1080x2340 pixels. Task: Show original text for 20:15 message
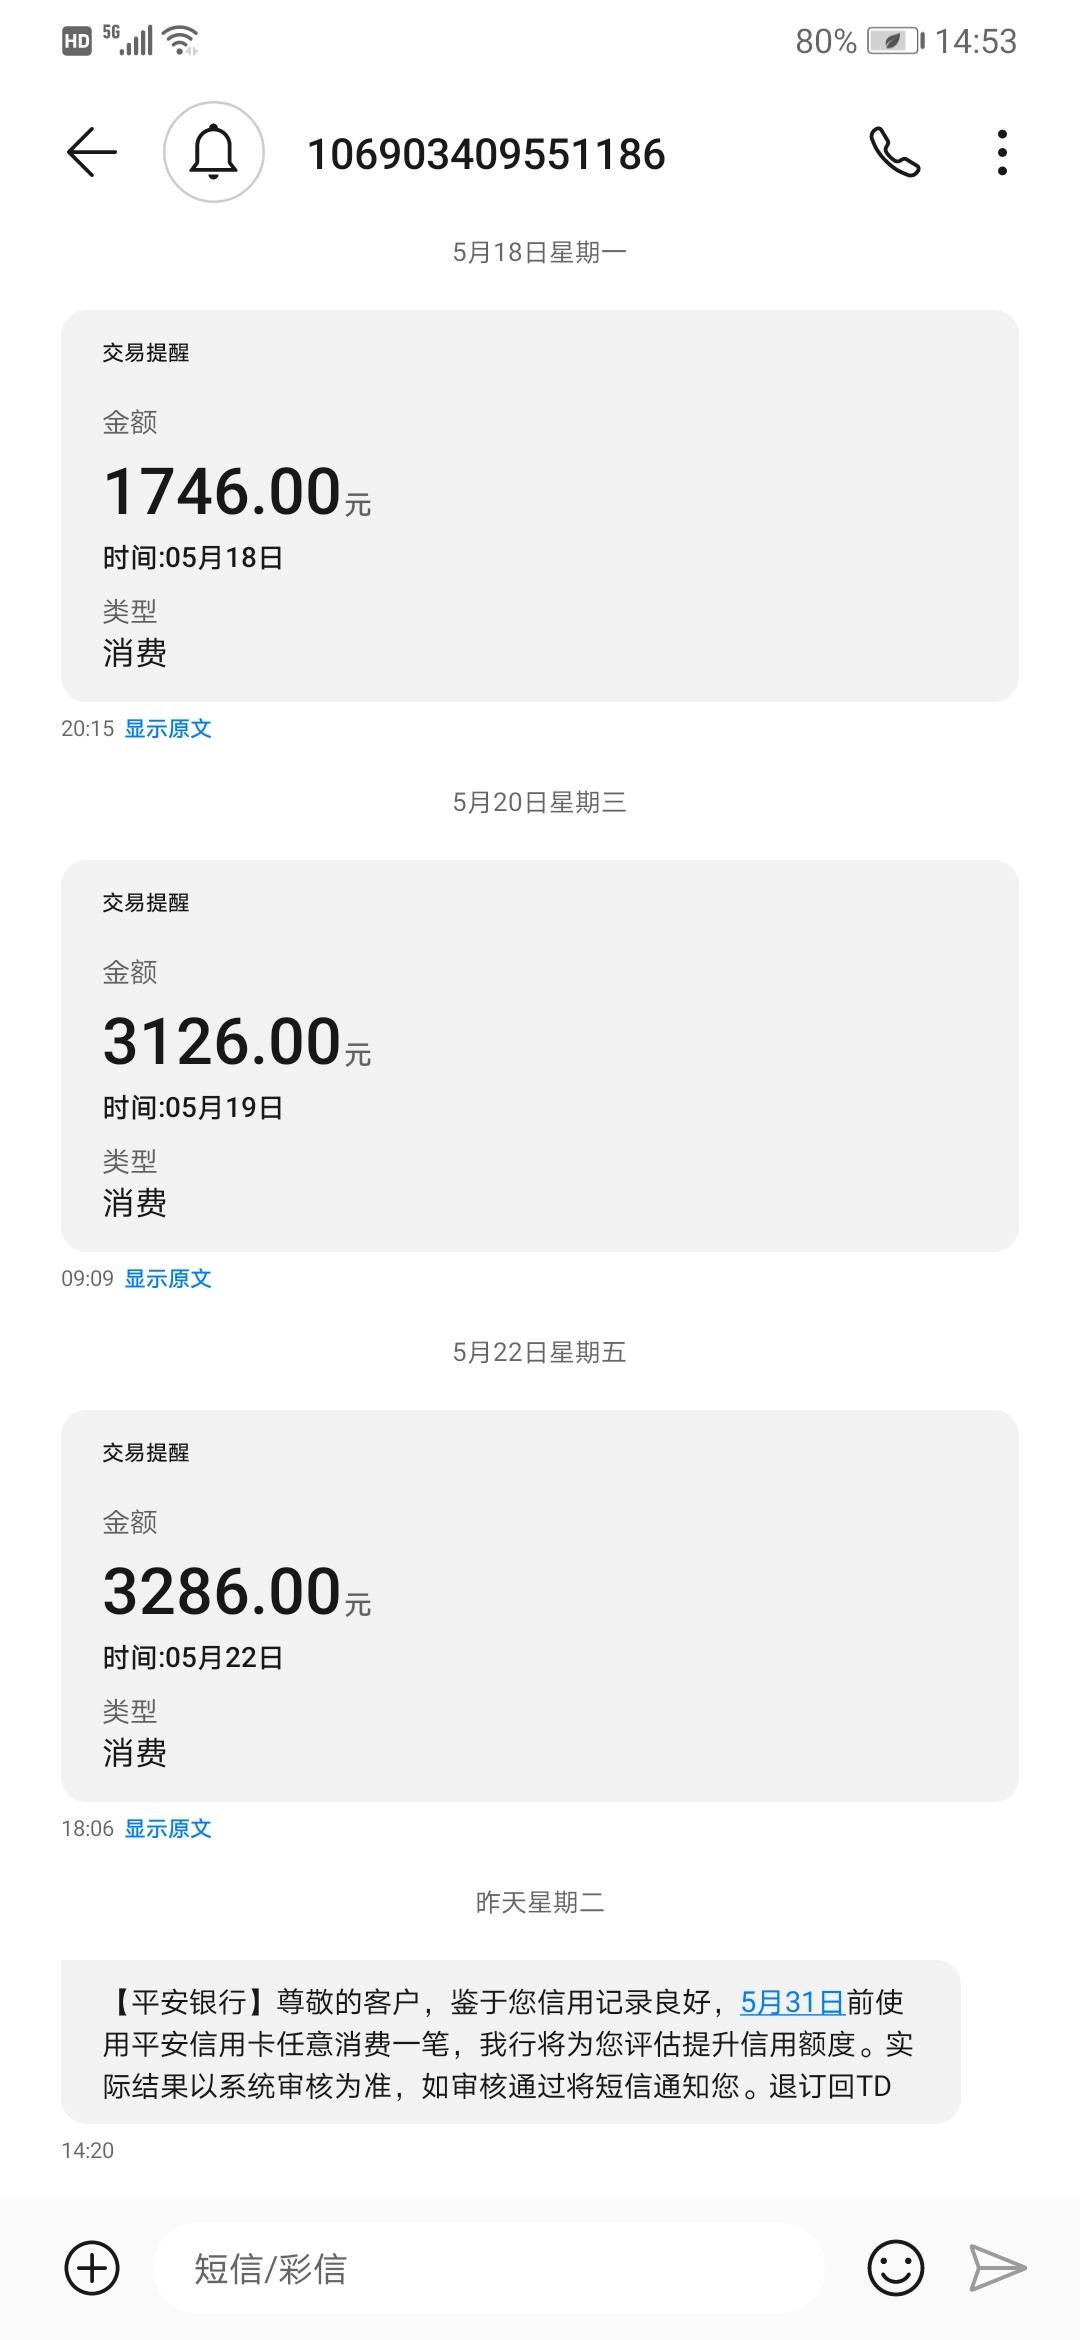coord(168,729)
